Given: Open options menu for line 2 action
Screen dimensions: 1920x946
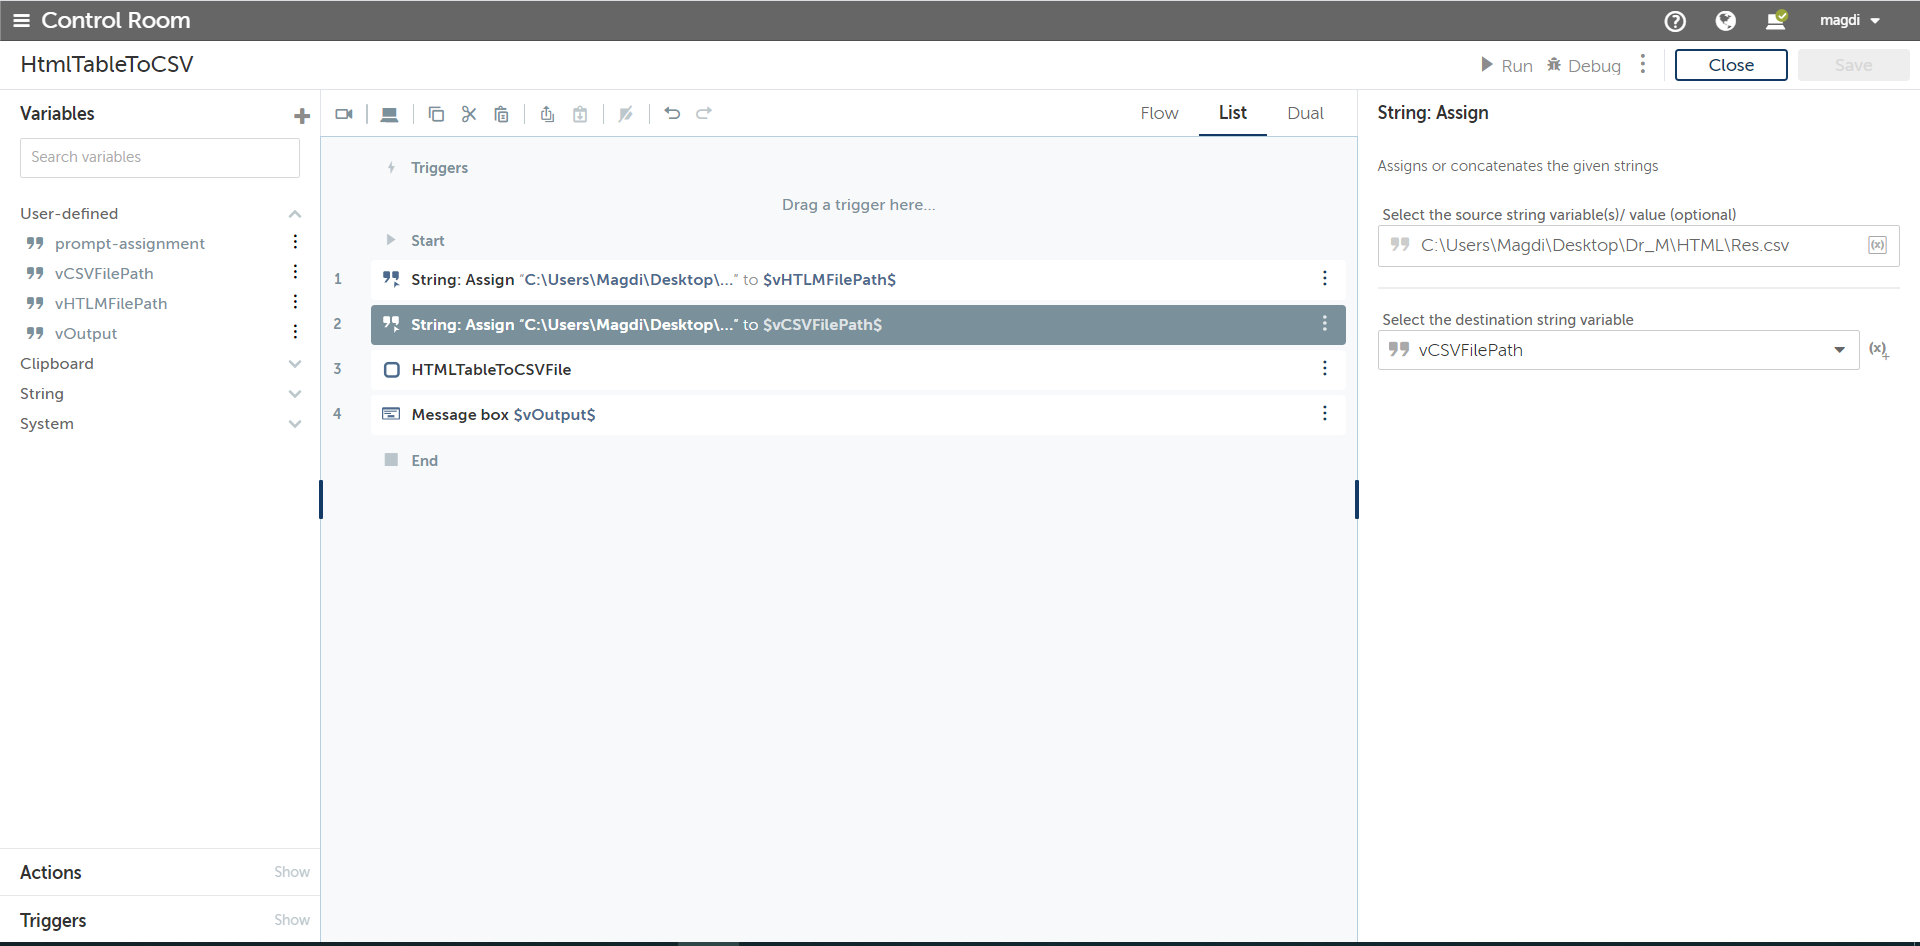Looking at the screenshot, I should coord(1325,323).
